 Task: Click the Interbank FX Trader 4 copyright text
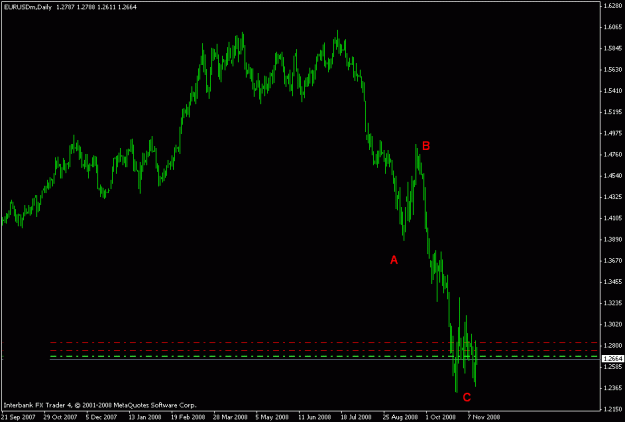[x=100, y=405]
